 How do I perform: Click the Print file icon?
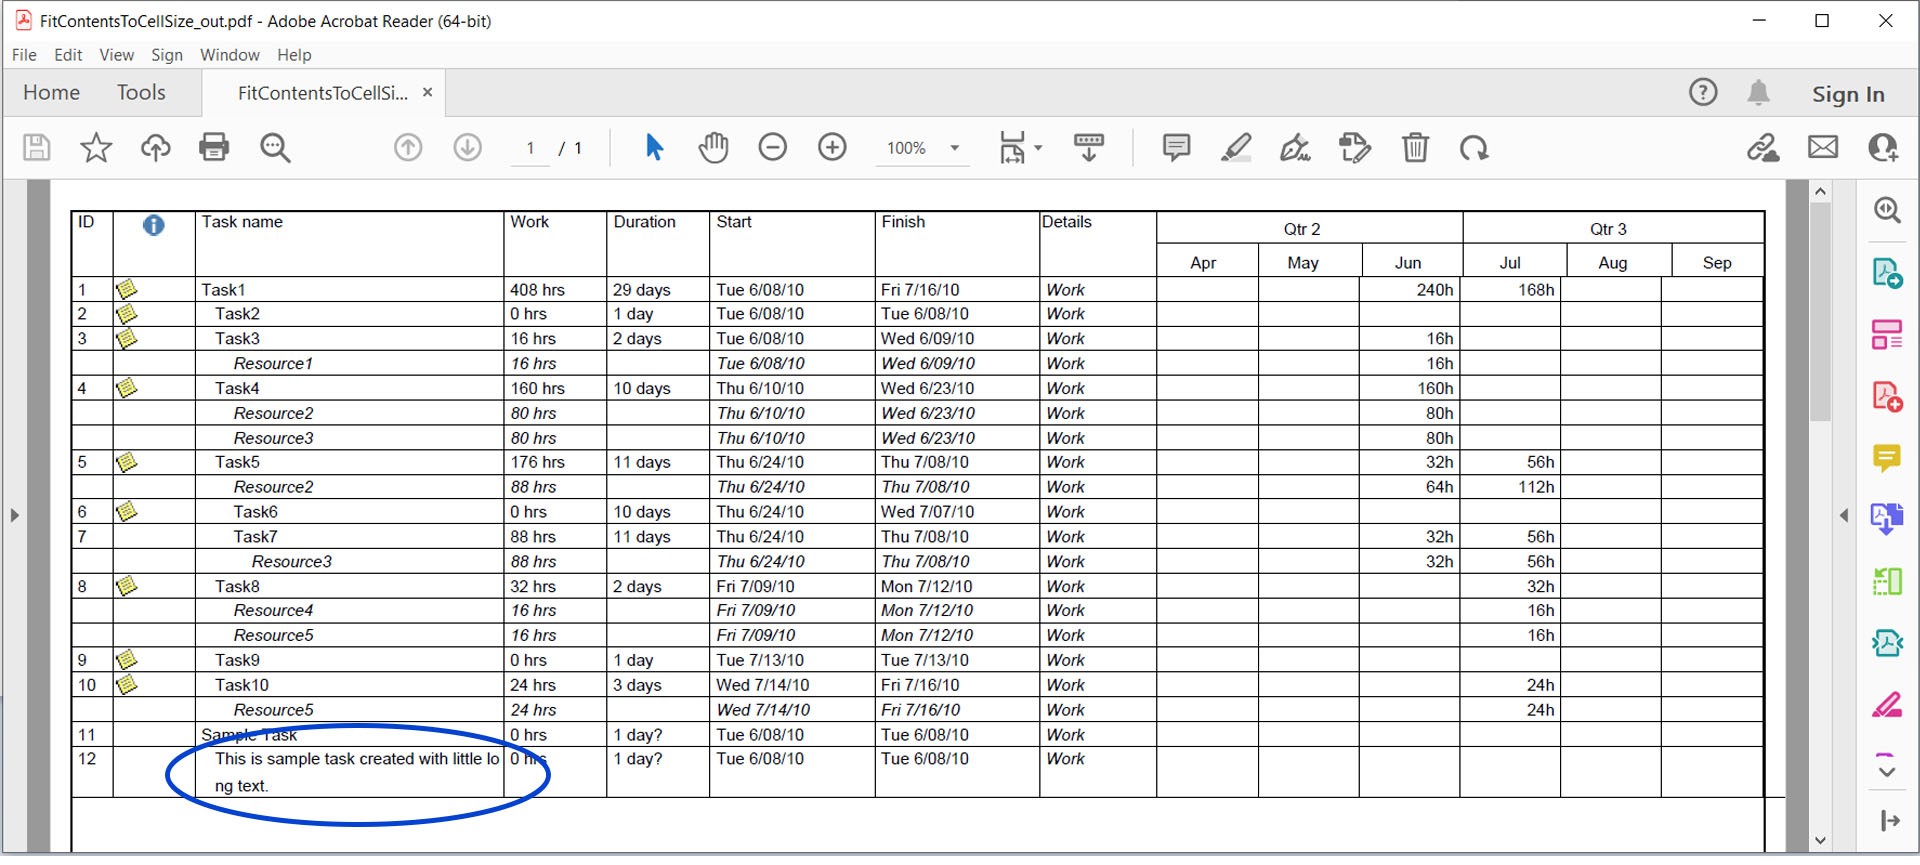click(214, 148)
